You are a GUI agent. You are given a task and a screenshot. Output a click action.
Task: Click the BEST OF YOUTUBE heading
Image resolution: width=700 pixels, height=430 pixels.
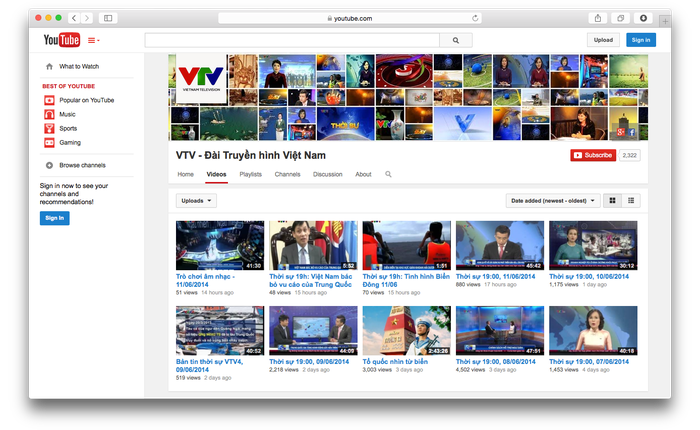(69, 86)
